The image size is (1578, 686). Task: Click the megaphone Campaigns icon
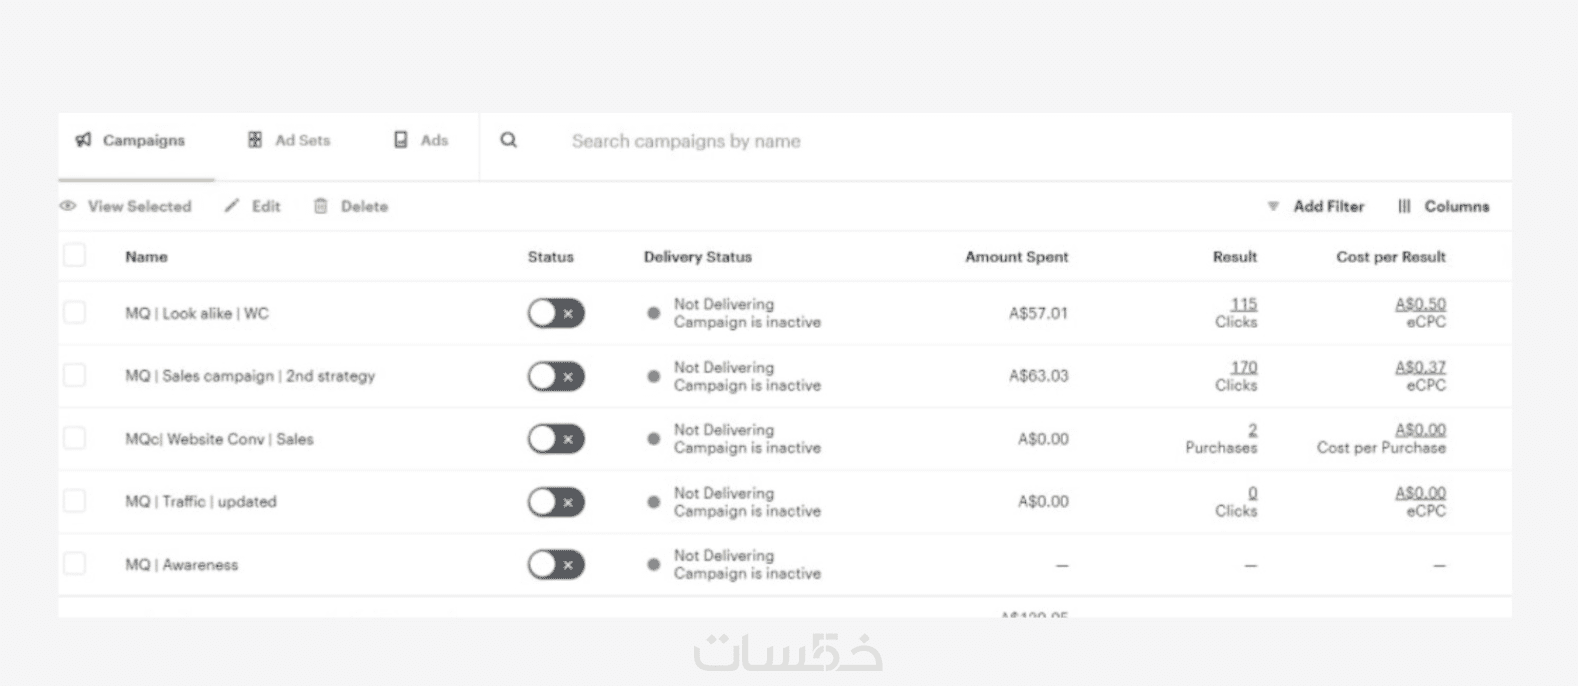pos(83,140)
